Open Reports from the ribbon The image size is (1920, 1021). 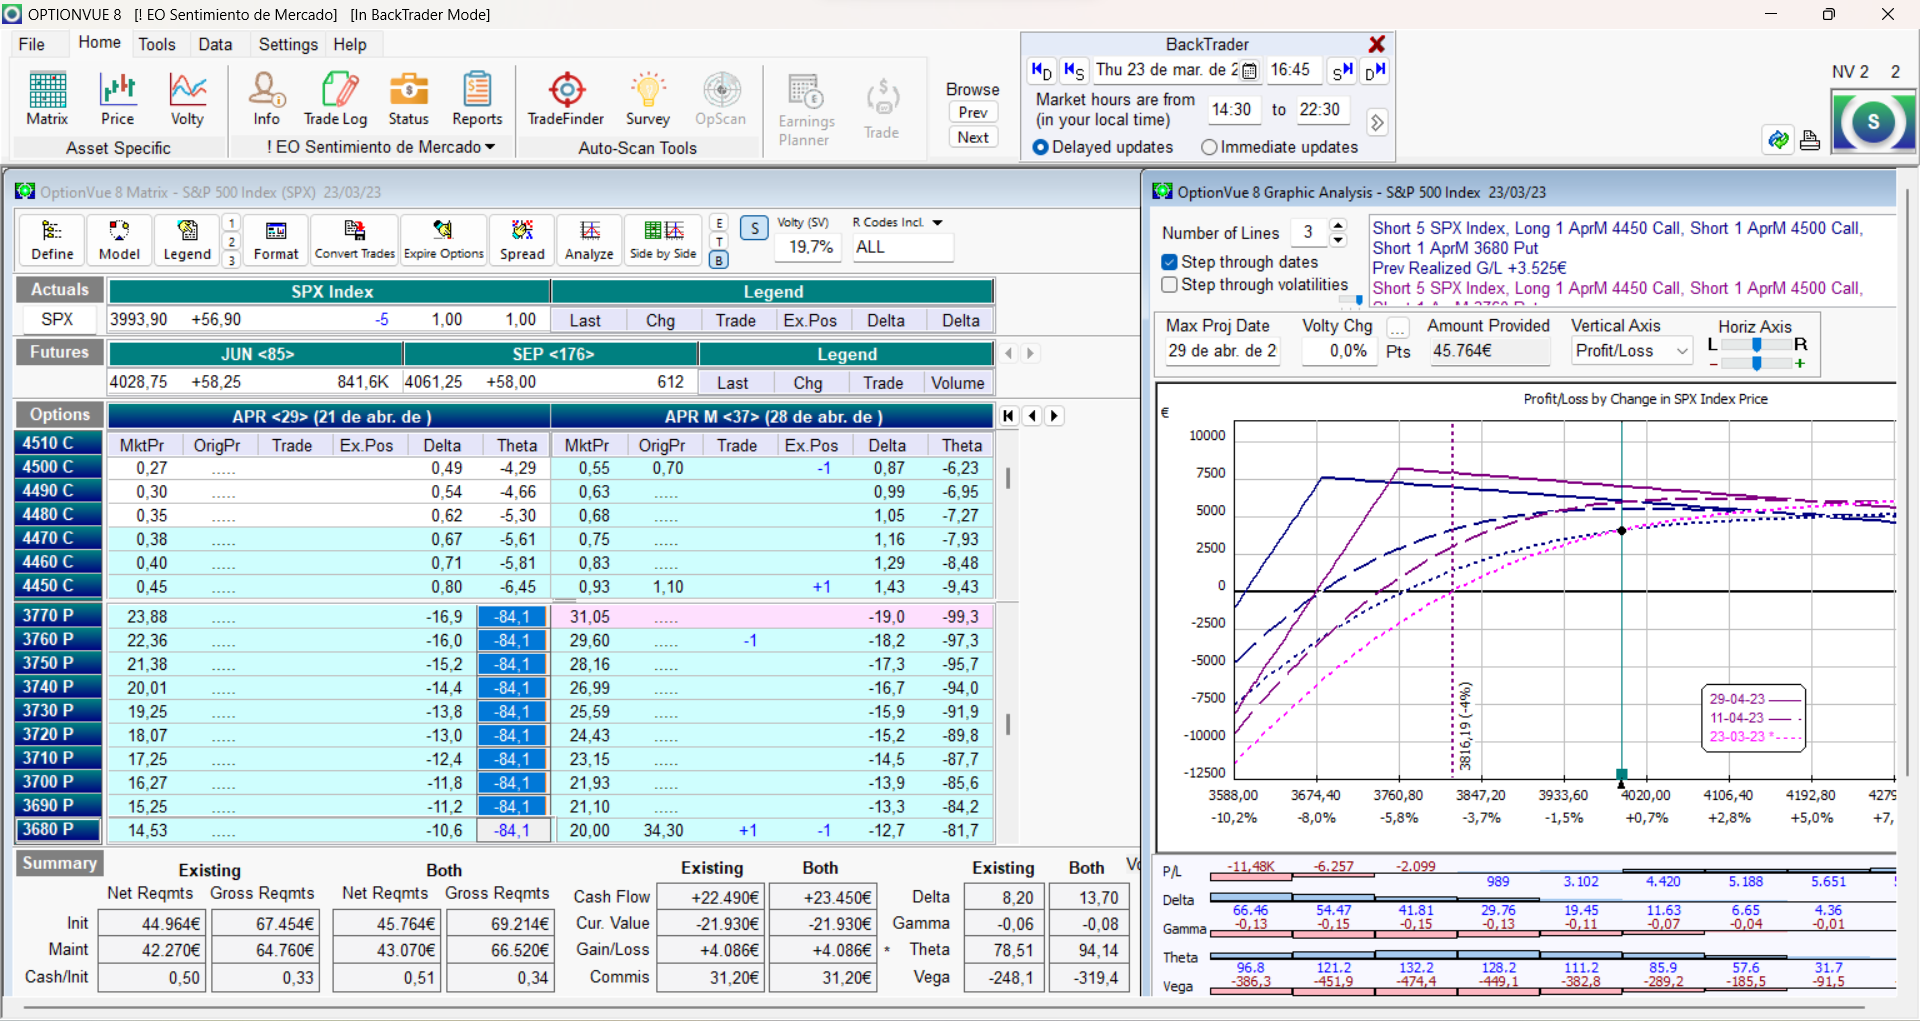point(477,99)
